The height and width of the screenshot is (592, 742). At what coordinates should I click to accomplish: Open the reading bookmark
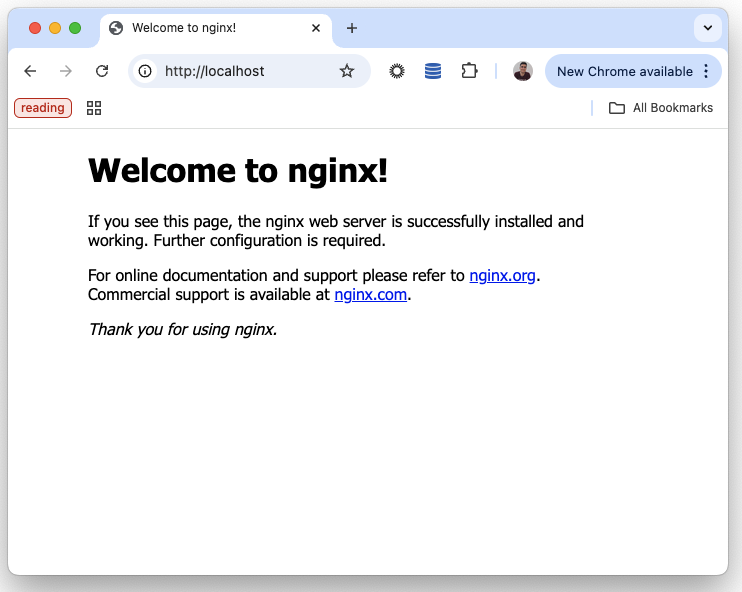43,108
